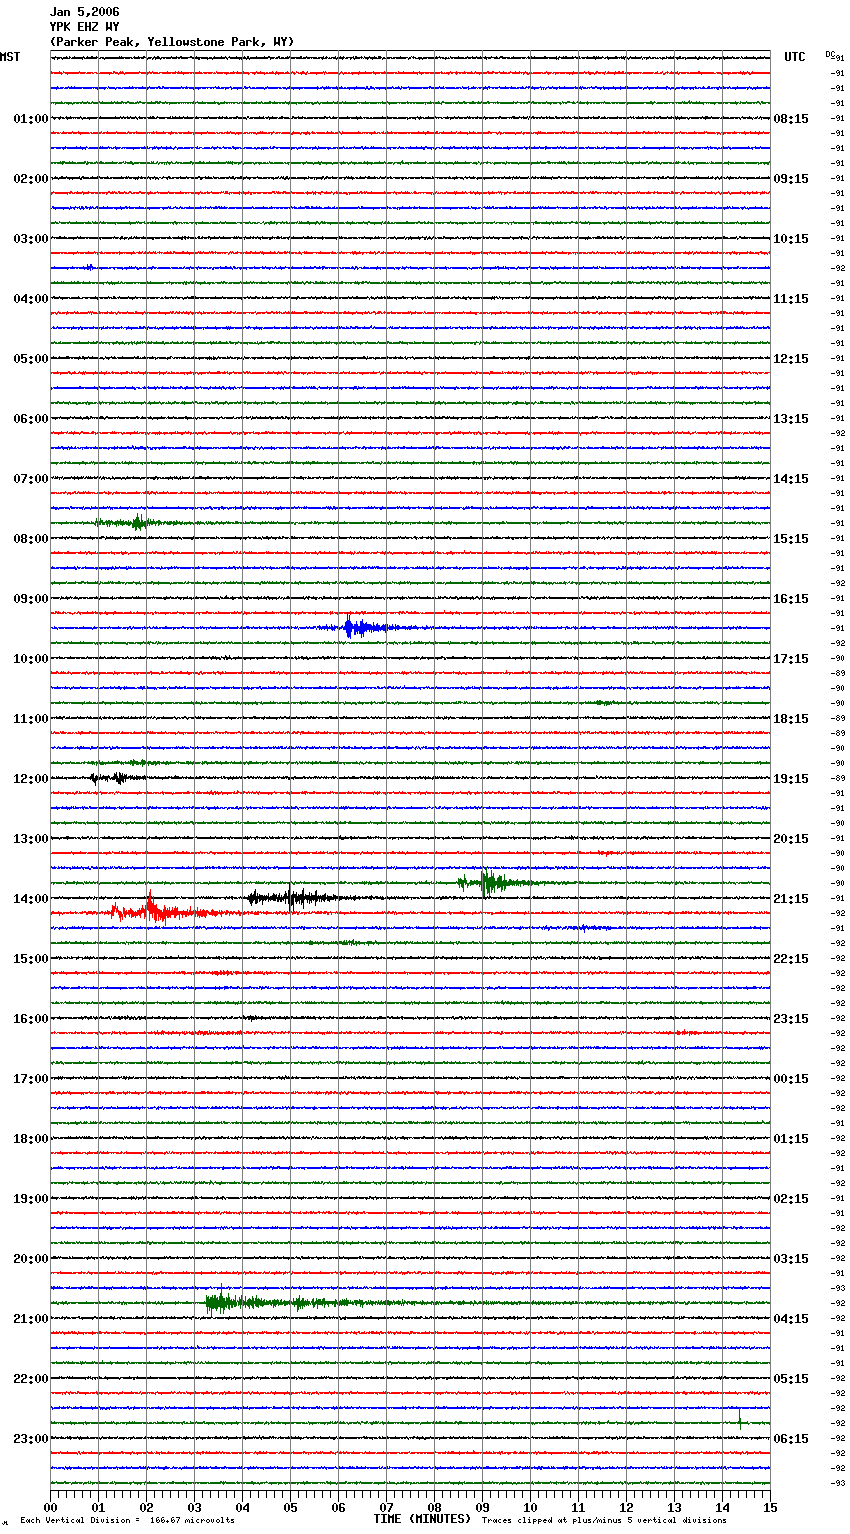Click the 12:15 UTC time label

coord(791,359)
